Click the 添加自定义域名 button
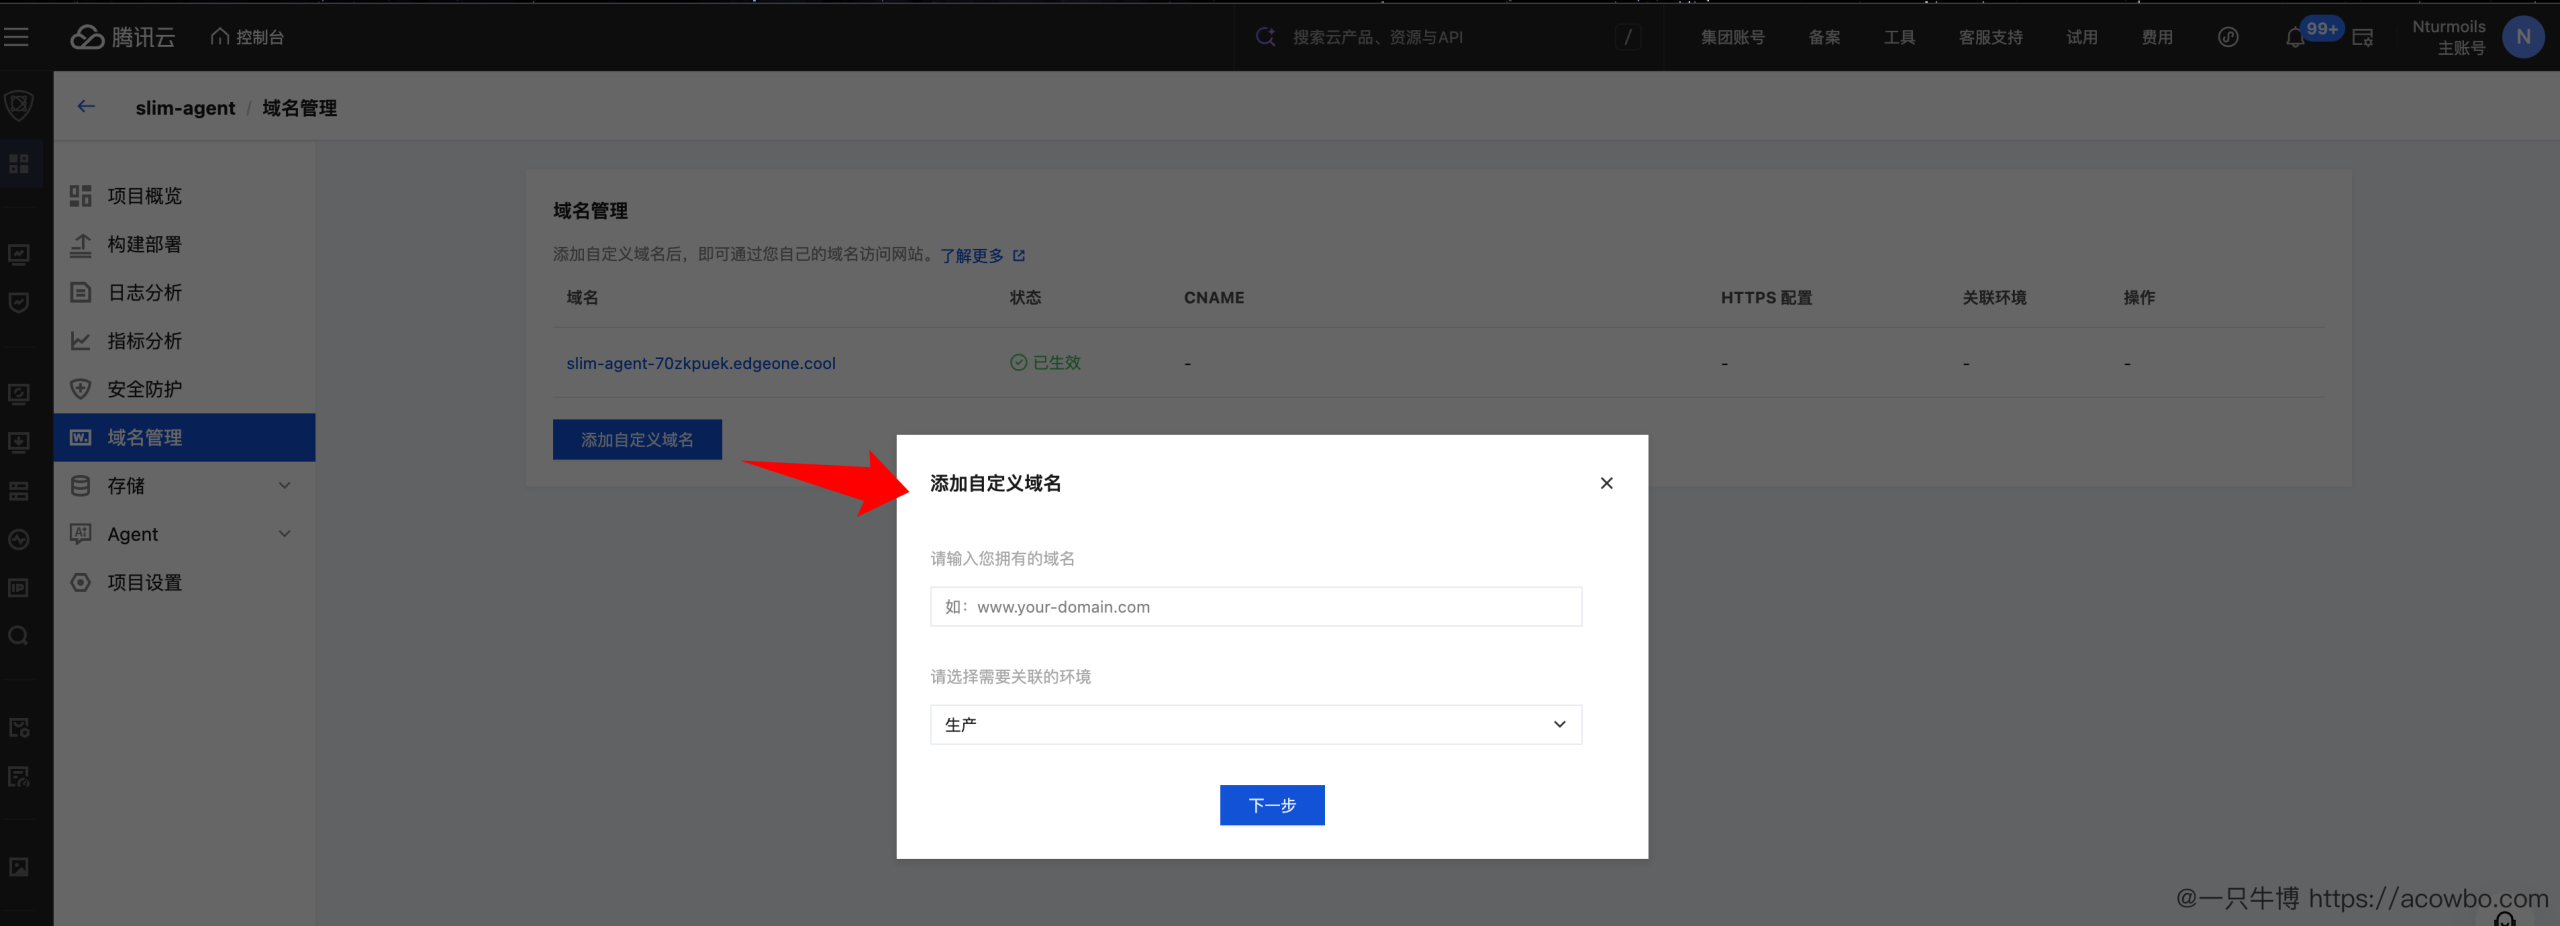This screenshot has height=926, width=2560. (637, 439)
